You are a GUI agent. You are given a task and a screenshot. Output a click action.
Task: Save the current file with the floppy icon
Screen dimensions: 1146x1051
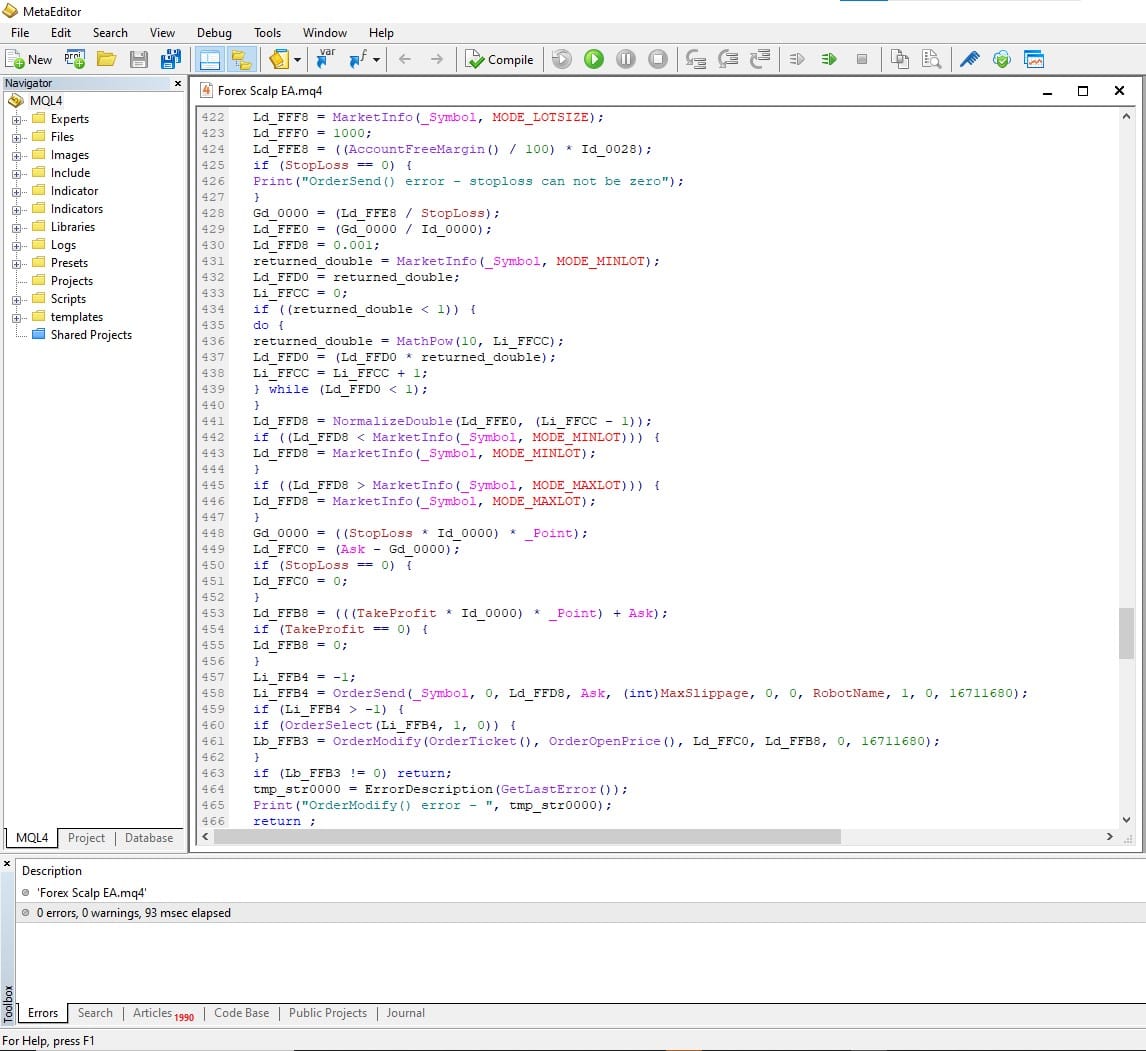click(x=139, y=59)
